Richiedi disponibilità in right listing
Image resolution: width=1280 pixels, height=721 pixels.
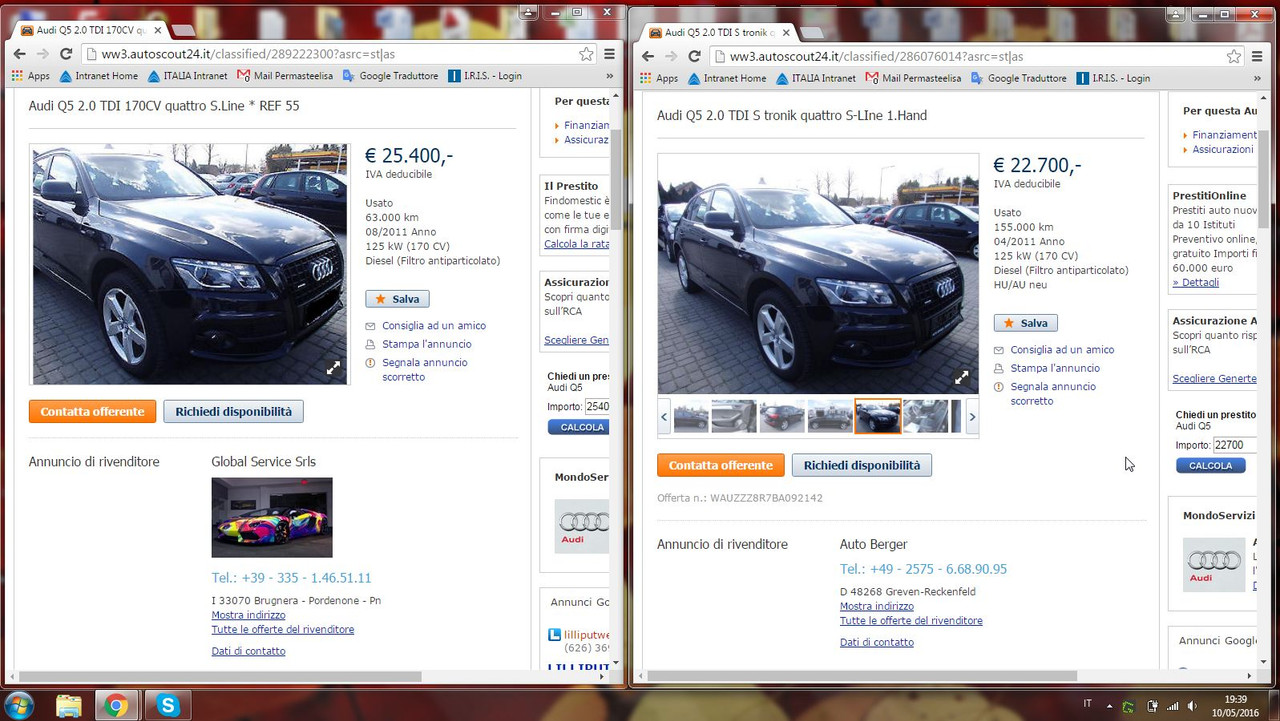pos(861,465)
